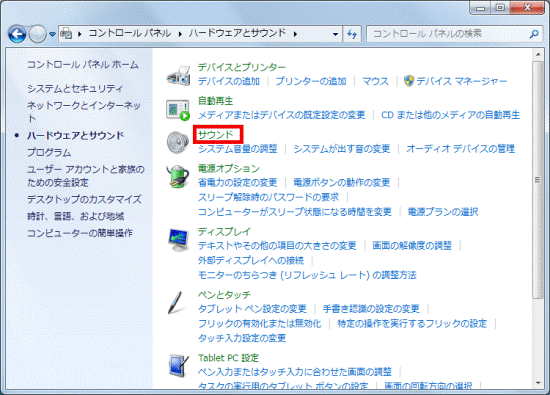Viewport: 550px width, 395px height.
Task: Click 電源ボタンの動作の変更 link
Action: 342,182
